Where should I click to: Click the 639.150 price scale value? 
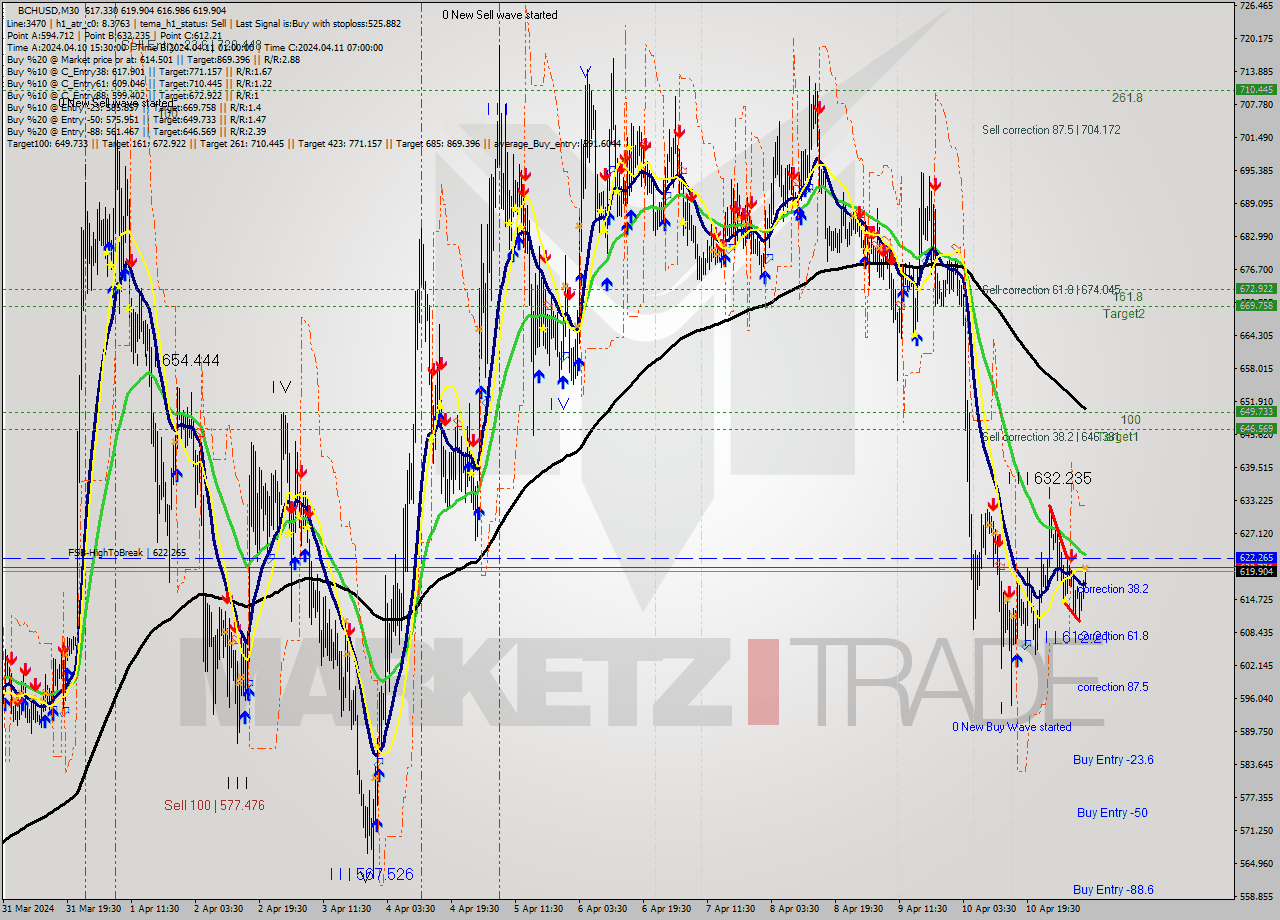[x=1257, y=468]
